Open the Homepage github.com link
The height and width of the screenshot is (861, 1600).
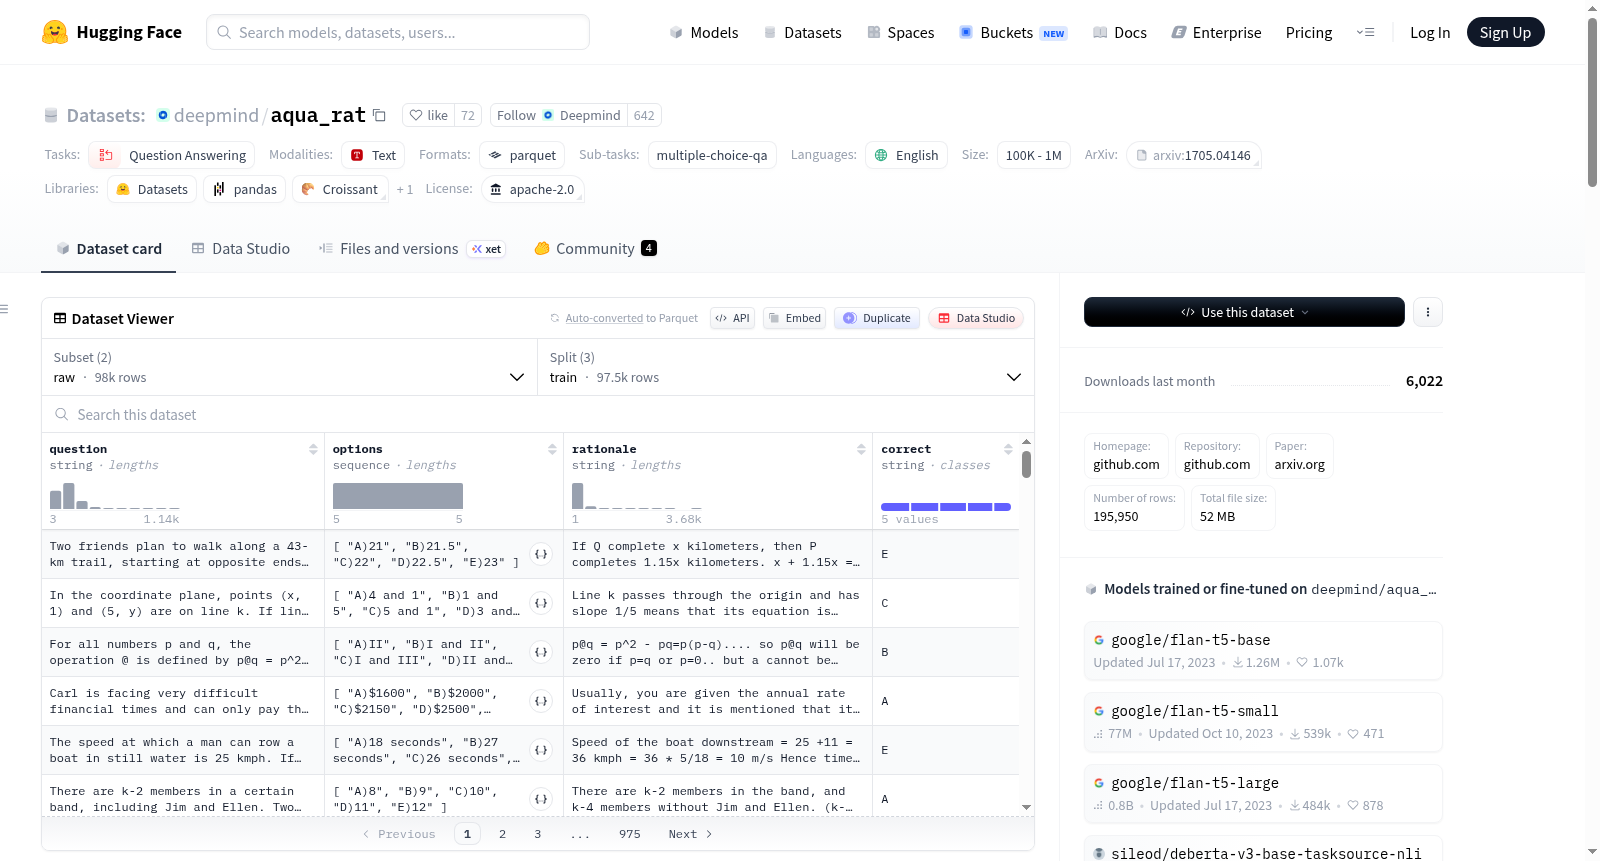pyautogui.click(x=1126, y=456)
